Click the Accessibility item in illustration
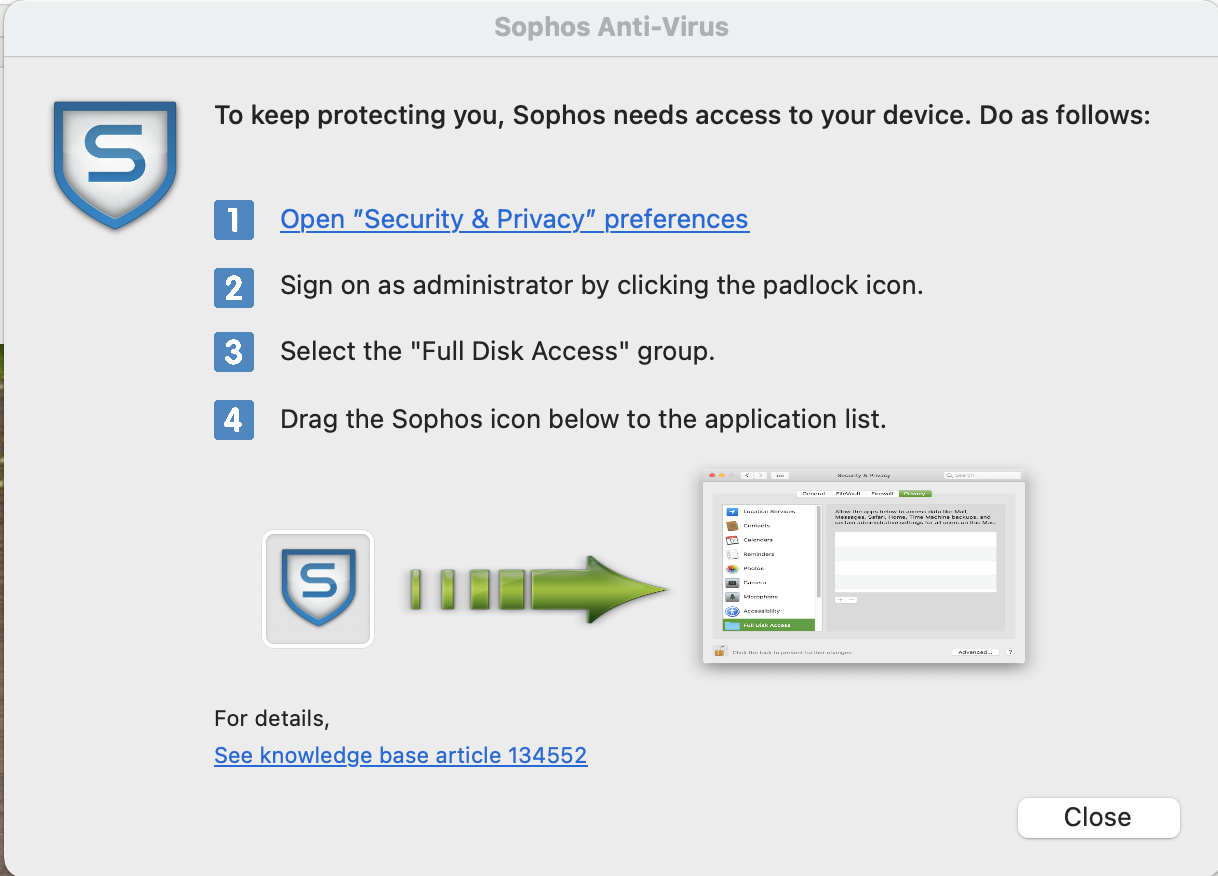The width and height of the screenshot is (1218, 876). tap(753, 610)
